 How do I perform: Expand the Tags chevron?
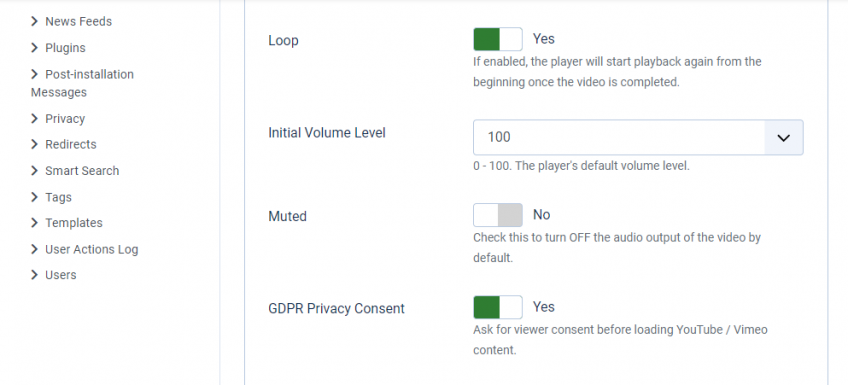pyautogui.click(x=35, y=197)
